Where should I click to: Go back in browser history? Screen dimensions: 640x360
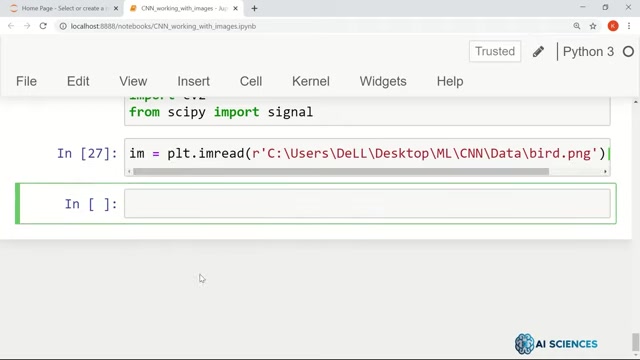coord(11,26)
